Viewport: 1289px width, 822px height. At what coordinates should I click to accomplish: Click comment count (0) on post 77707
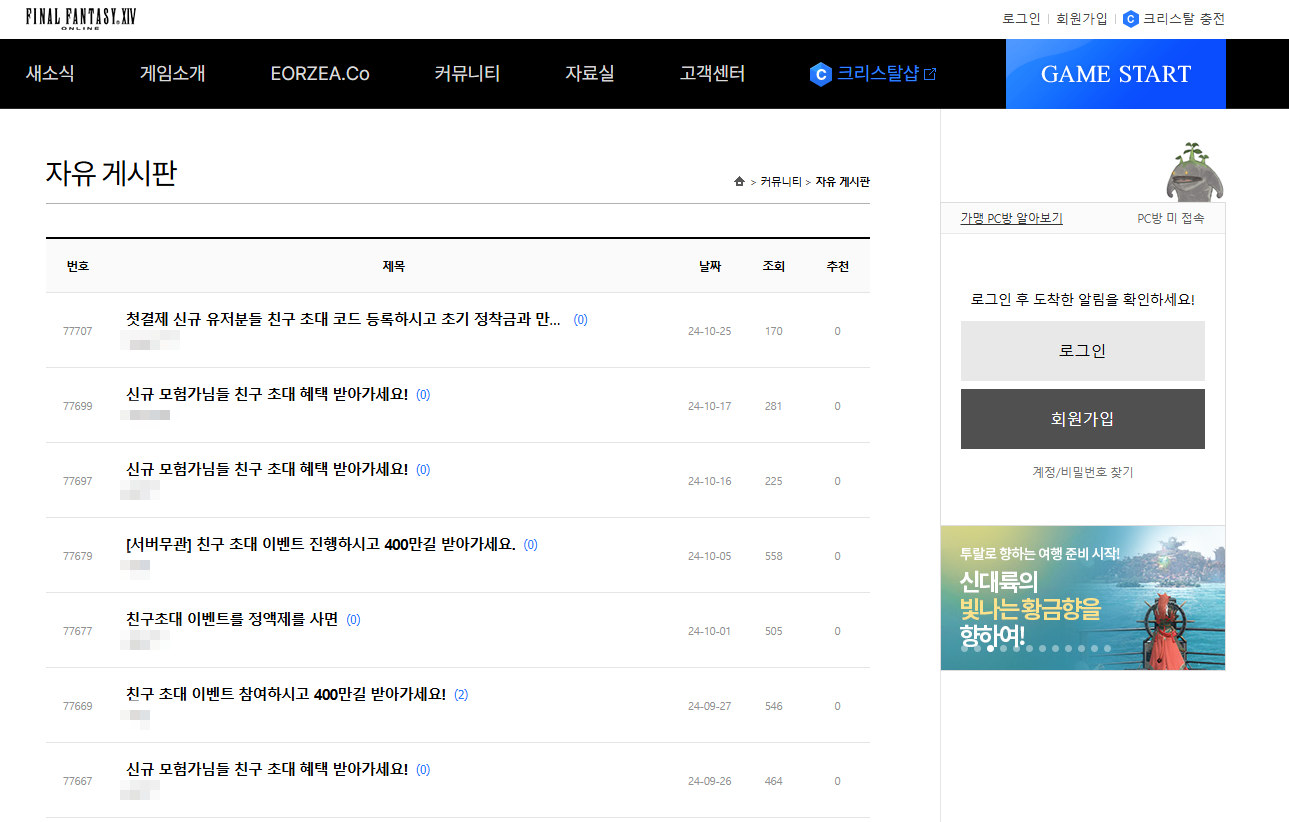click(581, 320)
